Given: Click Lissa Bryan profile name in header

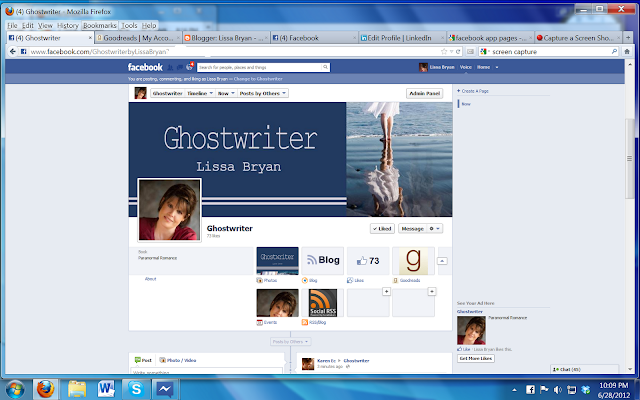Looking at the screenshot, I should coord(442,67).
